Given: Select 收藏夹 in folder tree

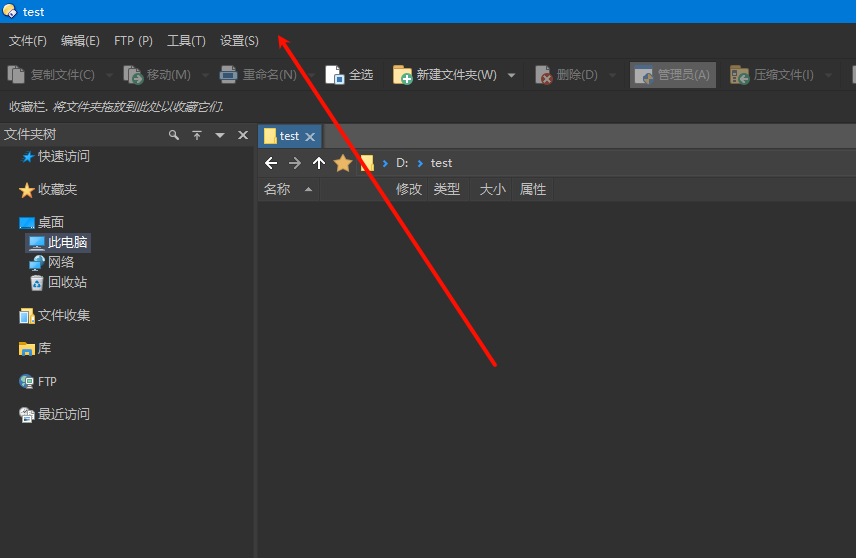Looking at the screenshot, I should click(x=48, y=189).
